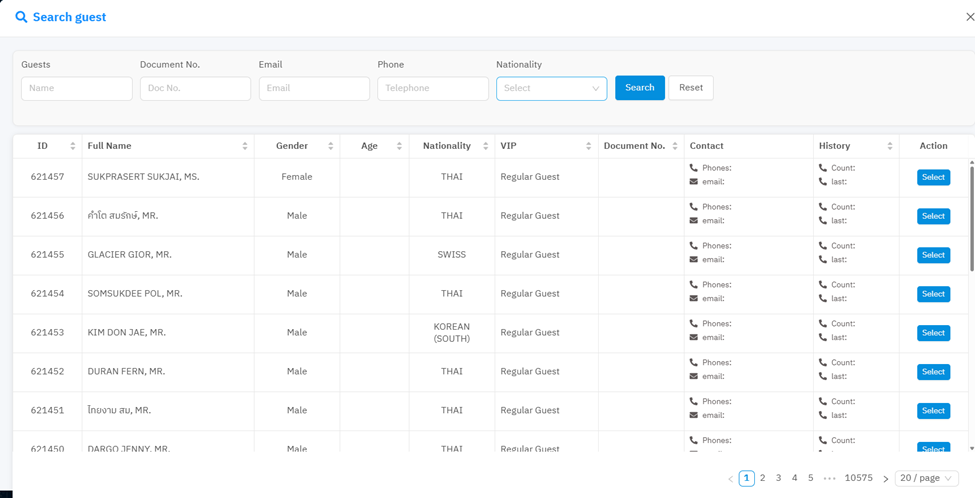The image size is (975, 498).
Task: Click the VIP column sort icon
Action: [588, 146]
